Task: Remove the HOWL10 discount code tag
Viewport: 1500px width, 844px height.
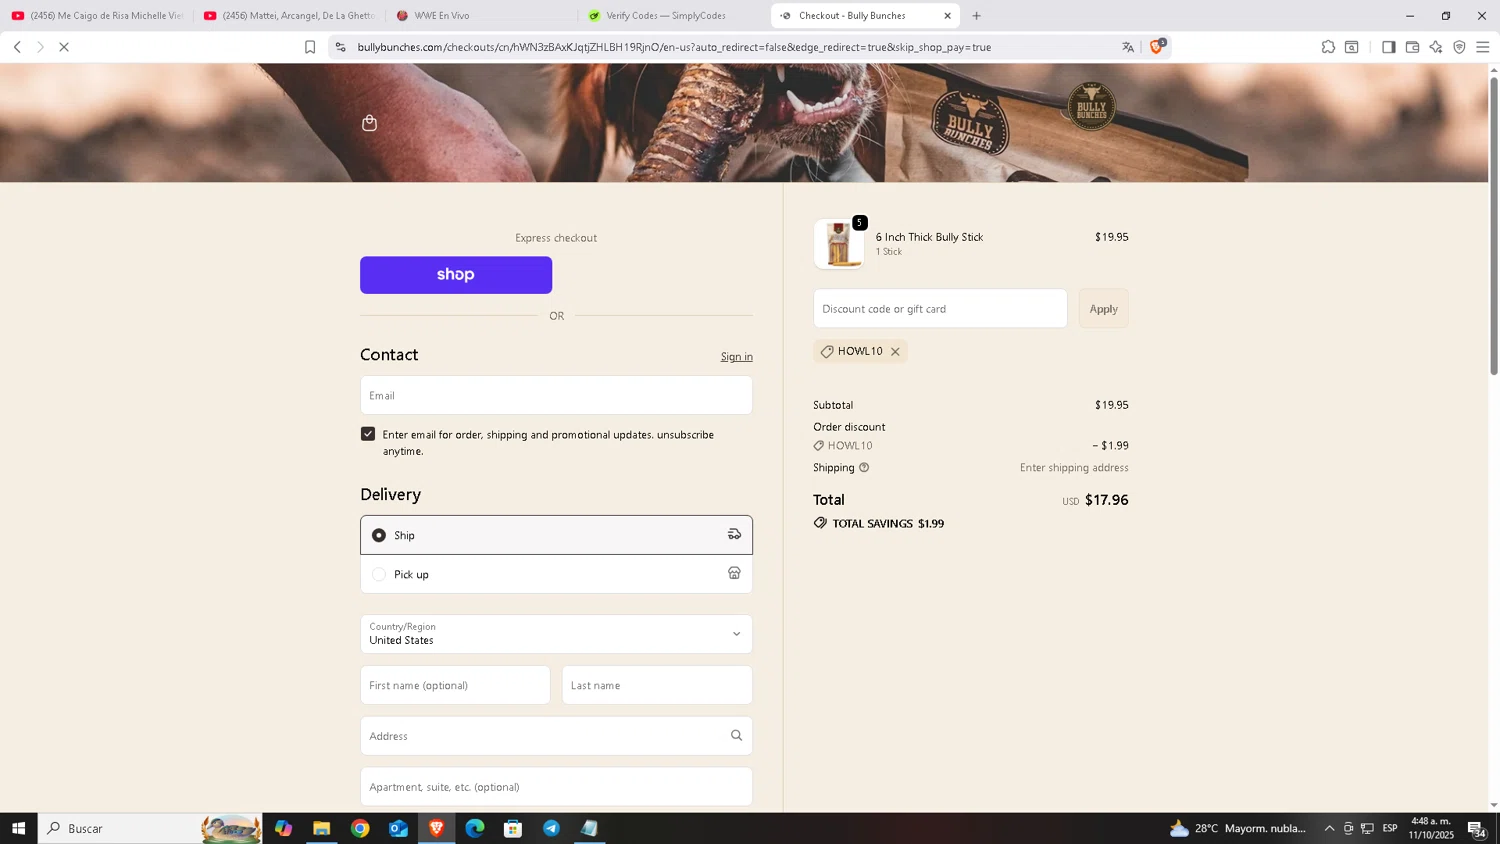Action: pos(895,352)
